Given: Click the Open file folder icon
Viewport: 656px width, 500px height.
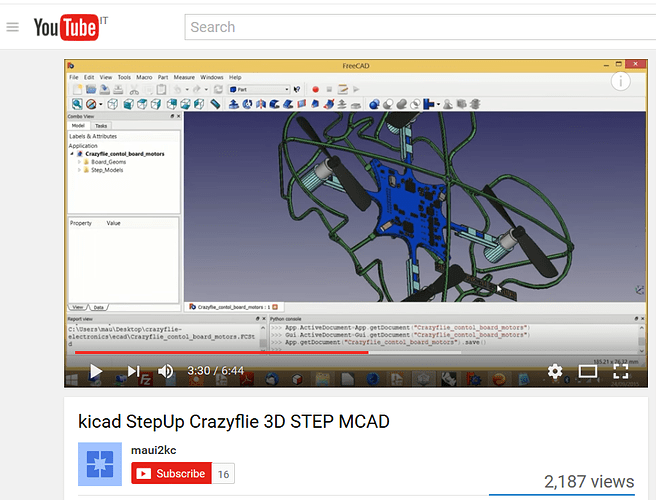Looking at the screenshot, I should tap(91, 90).
